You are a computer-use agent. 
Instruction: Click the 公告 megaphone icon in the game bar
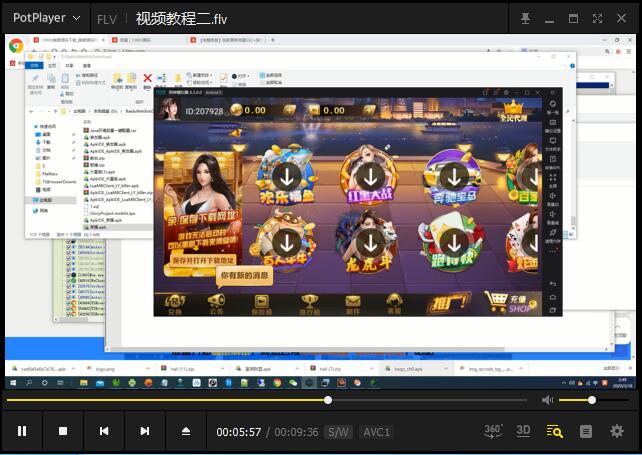(216, 305)
